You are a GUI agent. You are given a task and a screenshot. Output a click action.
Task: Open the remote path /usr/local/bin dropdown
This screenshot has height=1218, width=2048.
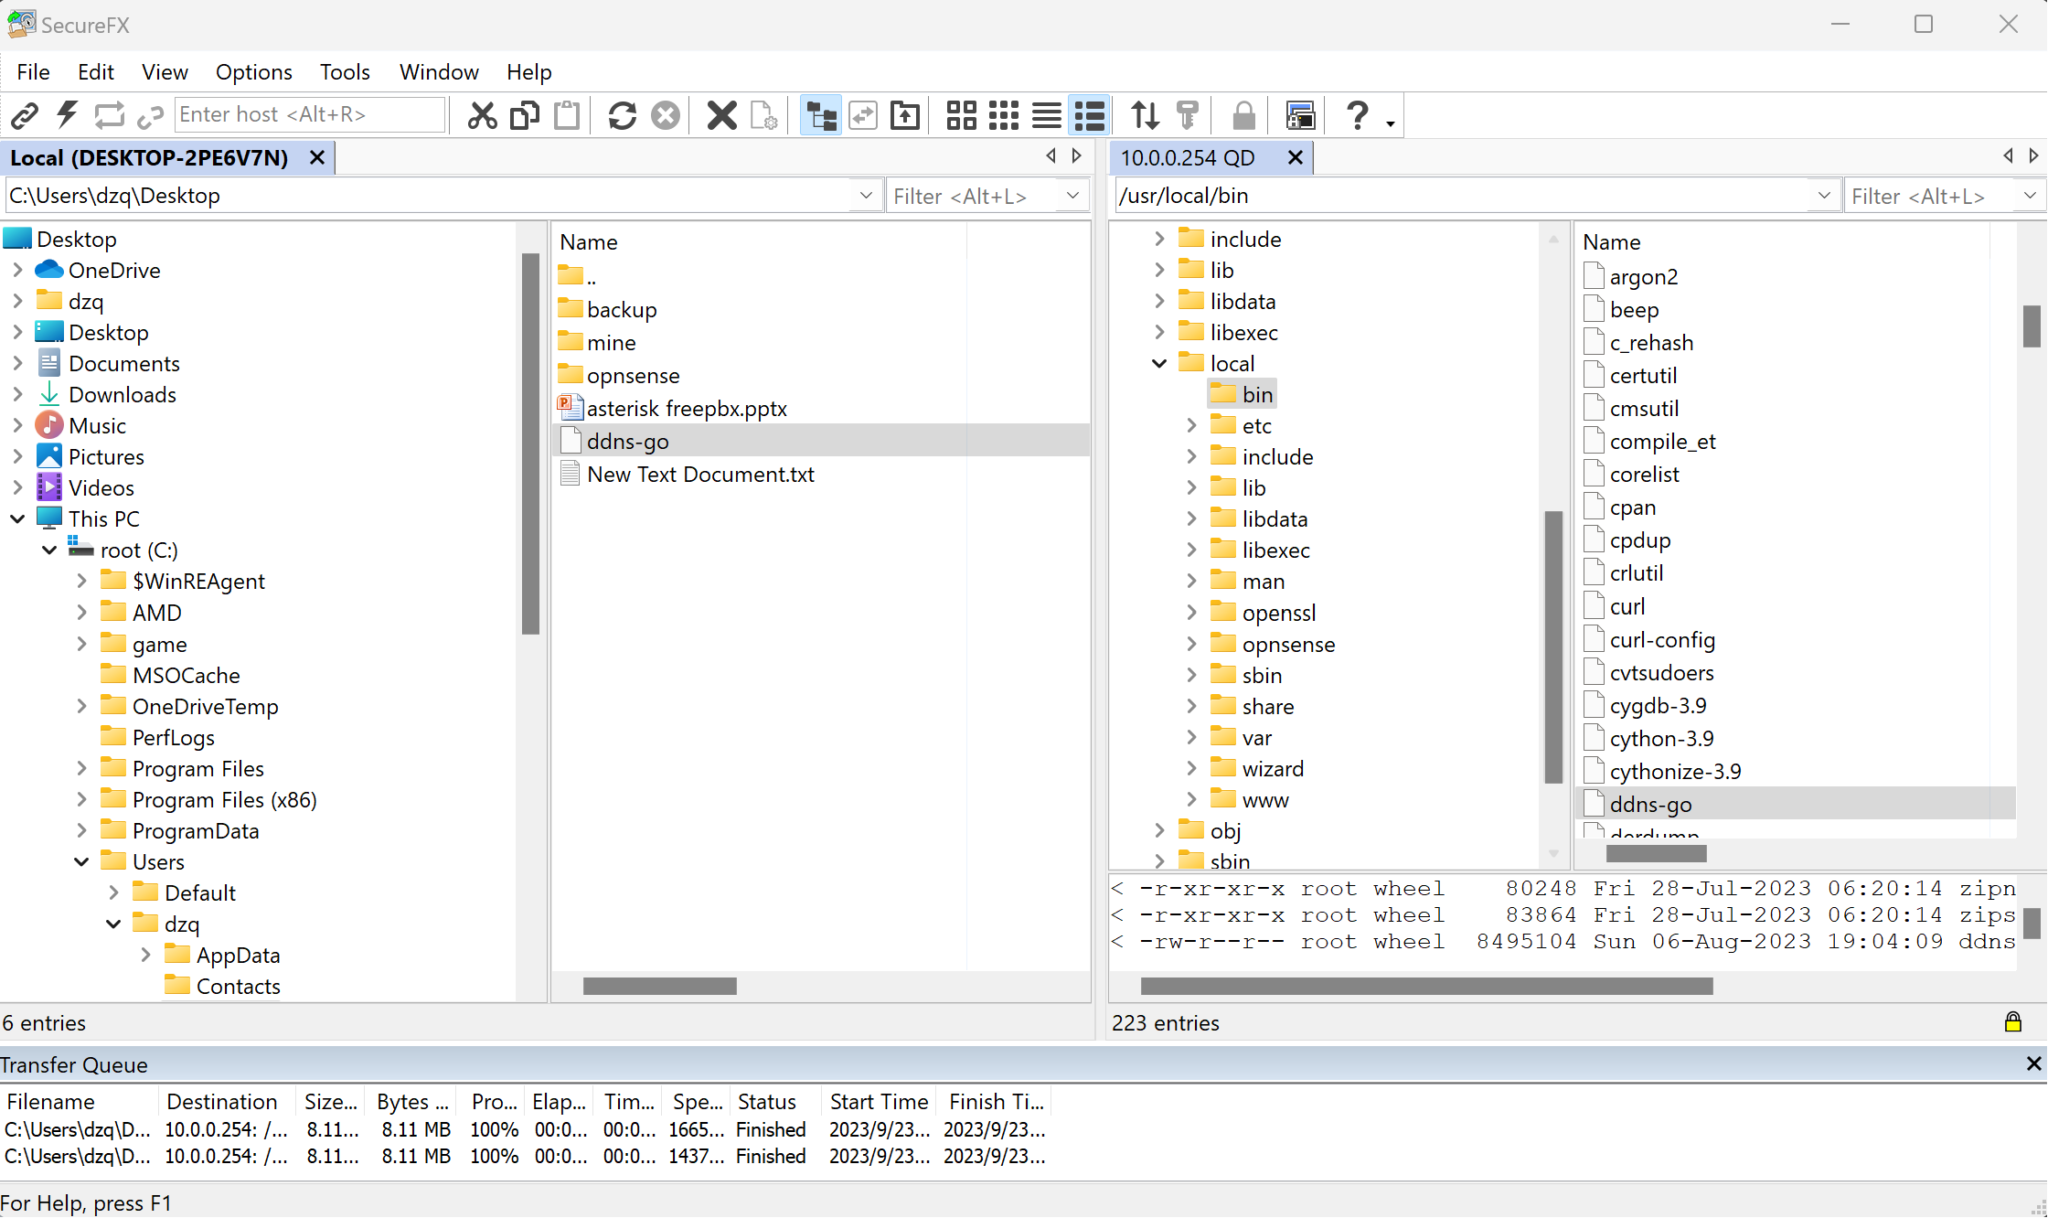[1823, 196]
